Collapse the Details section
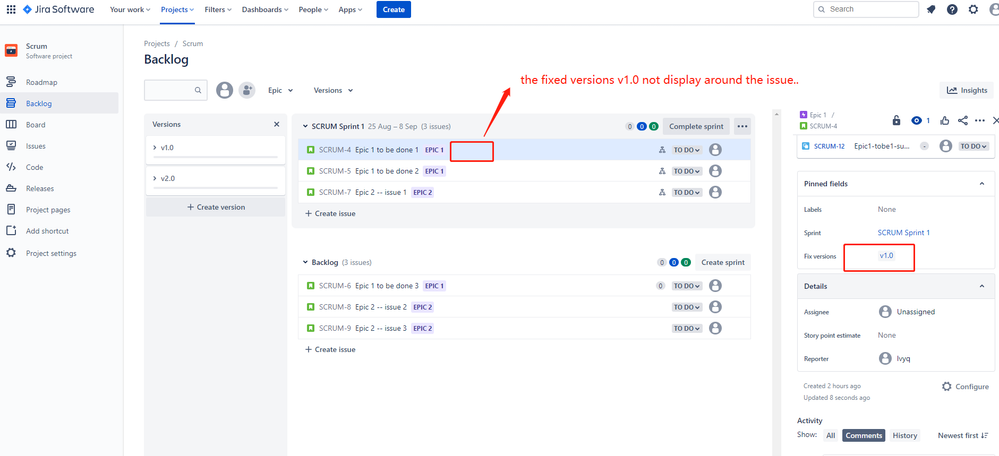999x456 pixels. (981, 287)
